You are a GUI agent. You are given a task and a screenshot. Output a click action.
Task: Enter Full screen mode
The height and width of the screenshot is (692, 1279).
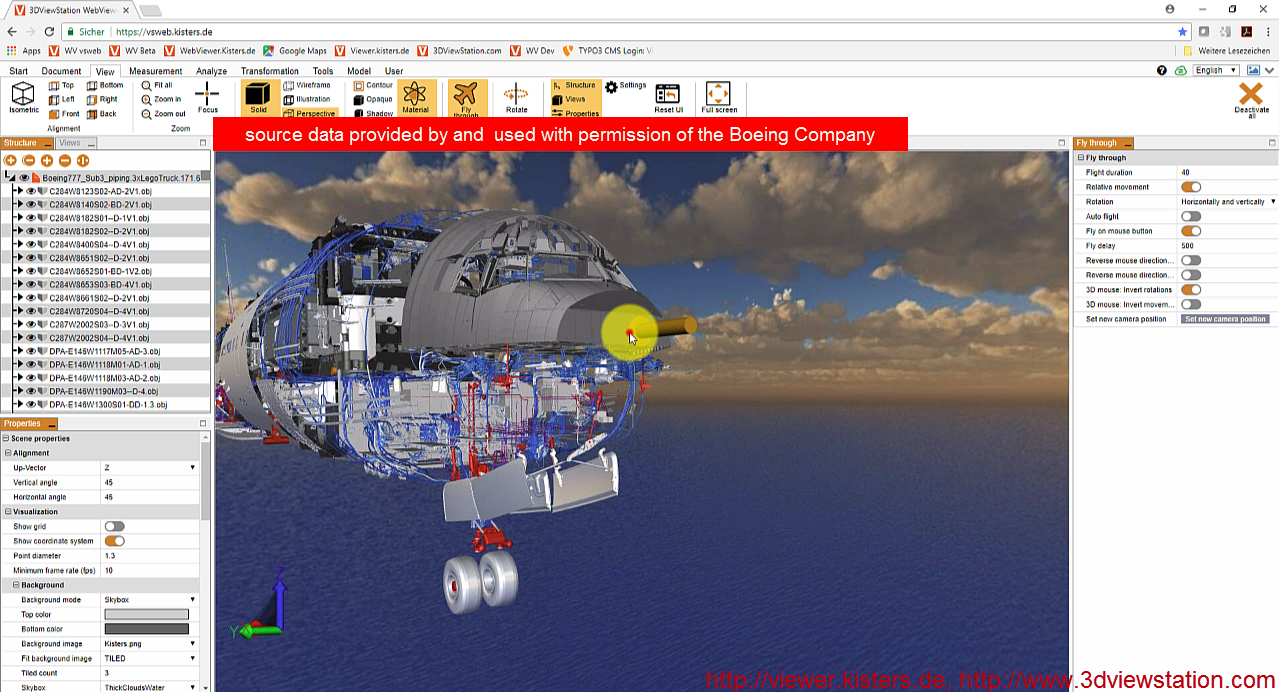[x=718, y=98]
